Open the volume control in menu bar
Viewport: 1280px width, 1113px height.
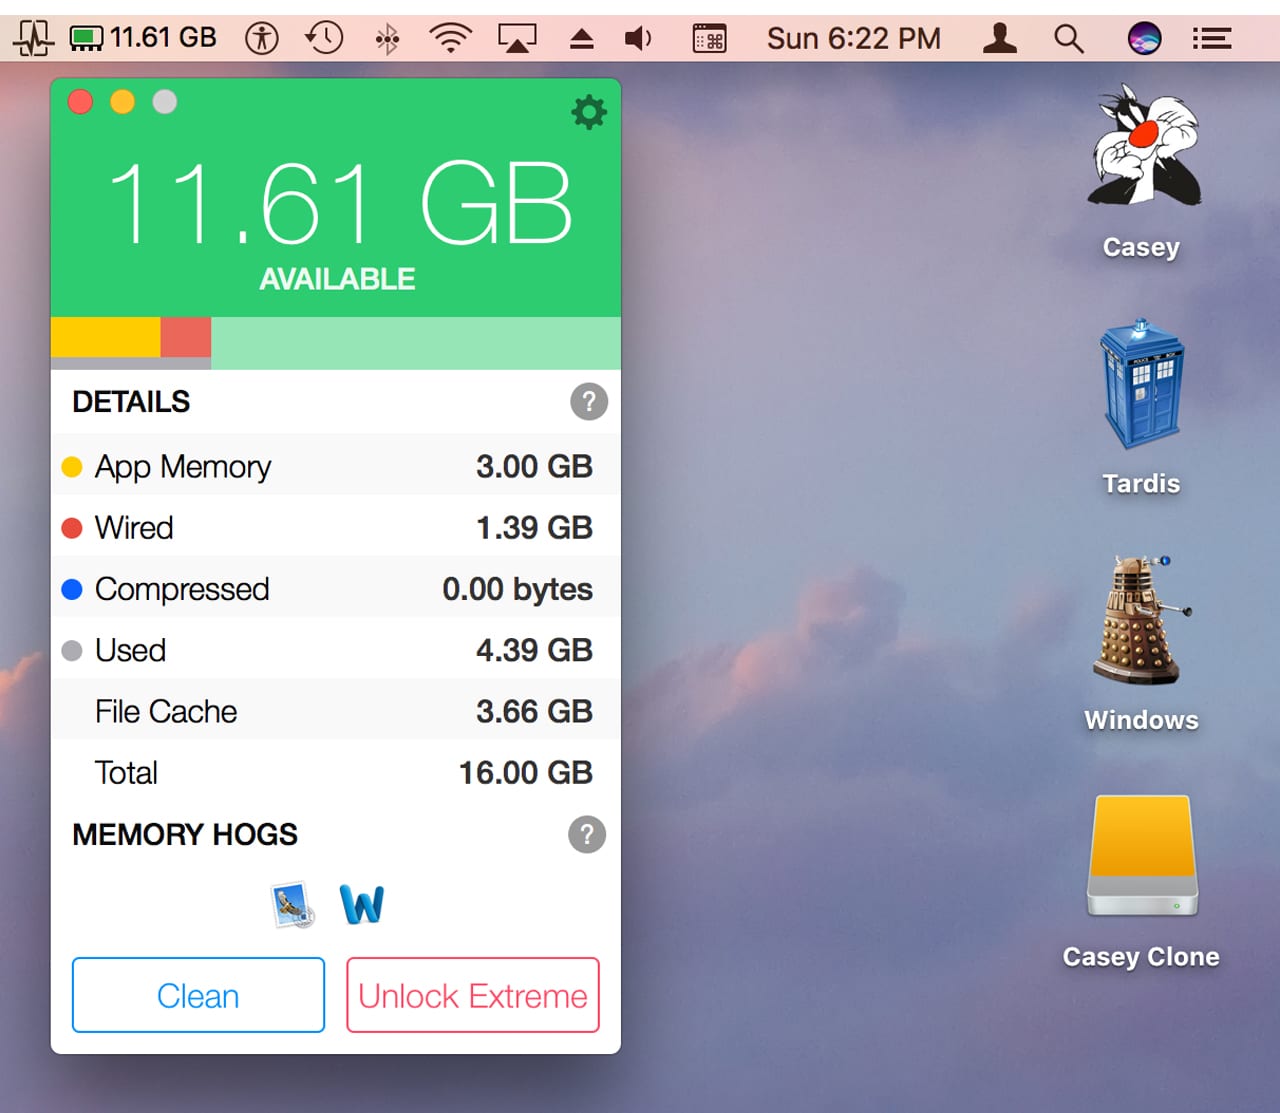[x=638, y=39]
